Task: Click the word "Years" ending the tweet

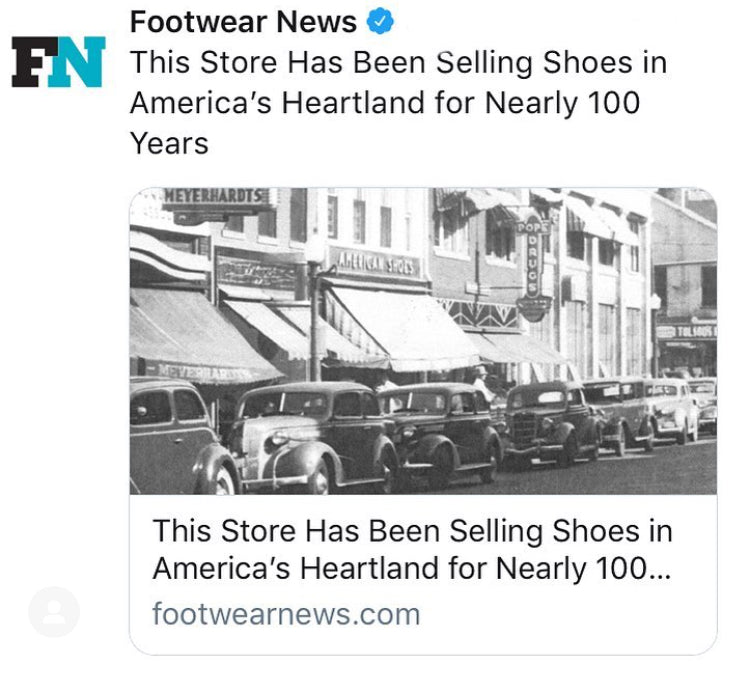Action: (x=169, y=143)
